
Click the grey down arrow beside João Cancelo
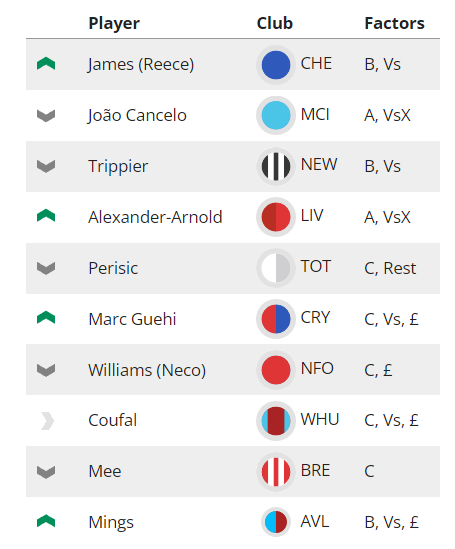click(46, 116)
